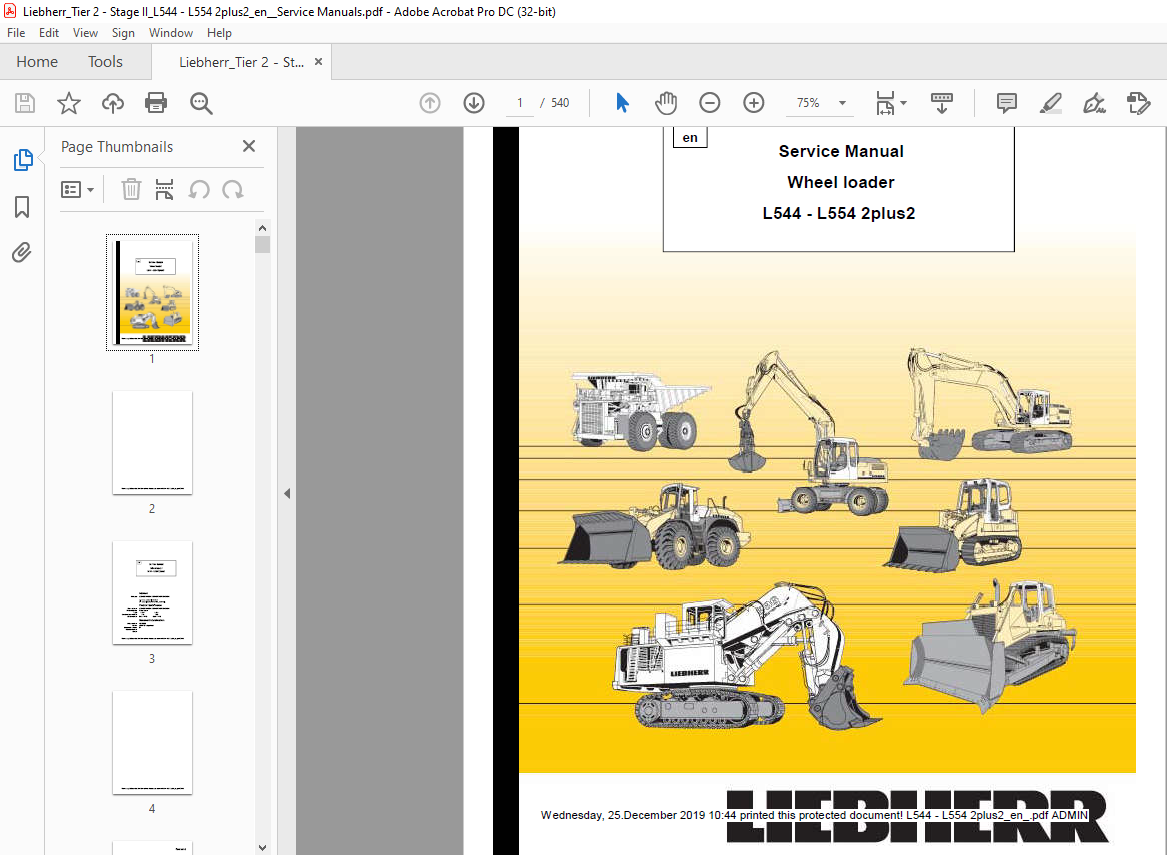Viewport: 1167px width, 855px height.
Task: Open the Edit menu
Action: pyautogui.click(x=49, y=33)
